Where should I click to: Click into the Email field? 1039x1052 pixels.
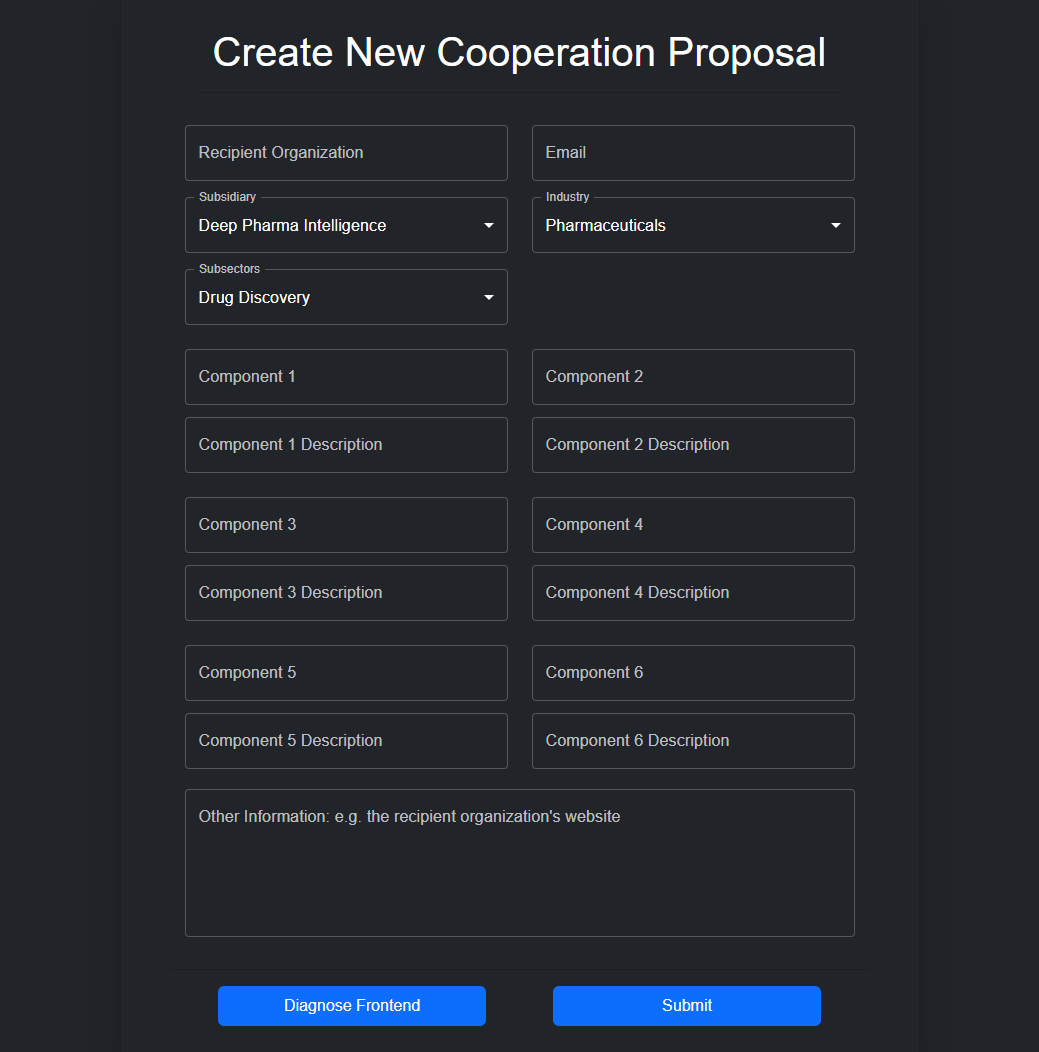pyautogui.click(x=693, y=153)
